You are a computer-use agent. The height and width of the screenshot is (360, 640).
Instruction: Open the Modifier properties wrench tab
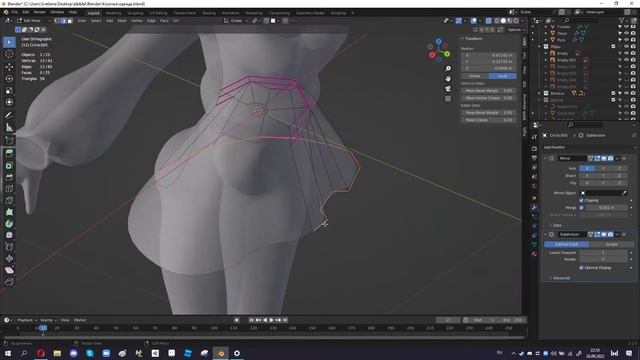(534, 207)
